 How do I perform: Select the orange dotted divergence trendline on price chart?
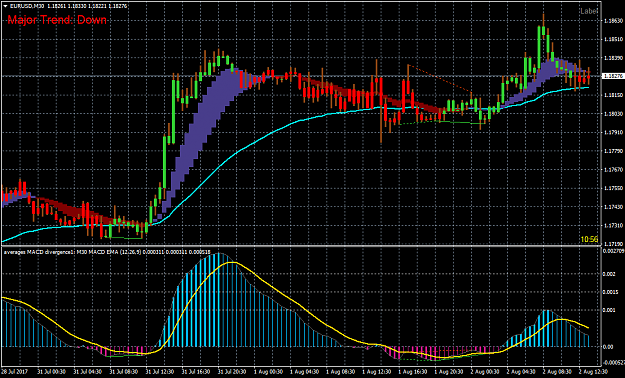440,79
